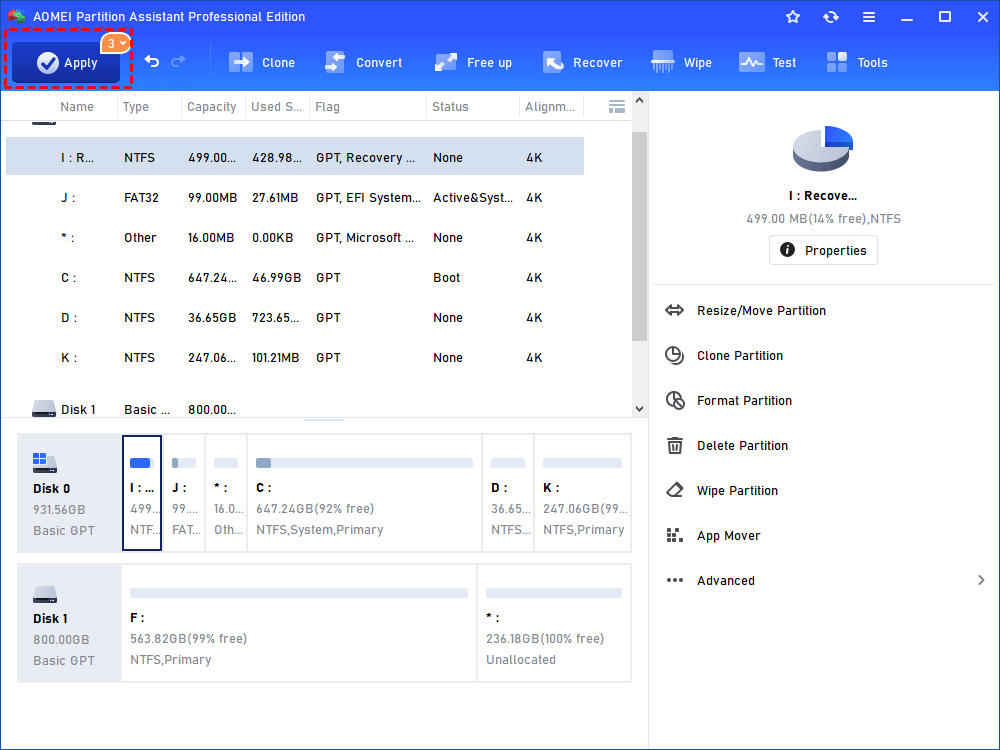Select the Free up tool
Screen dimensions: 1000x750
pyautogui.click(x=473, y=62)
